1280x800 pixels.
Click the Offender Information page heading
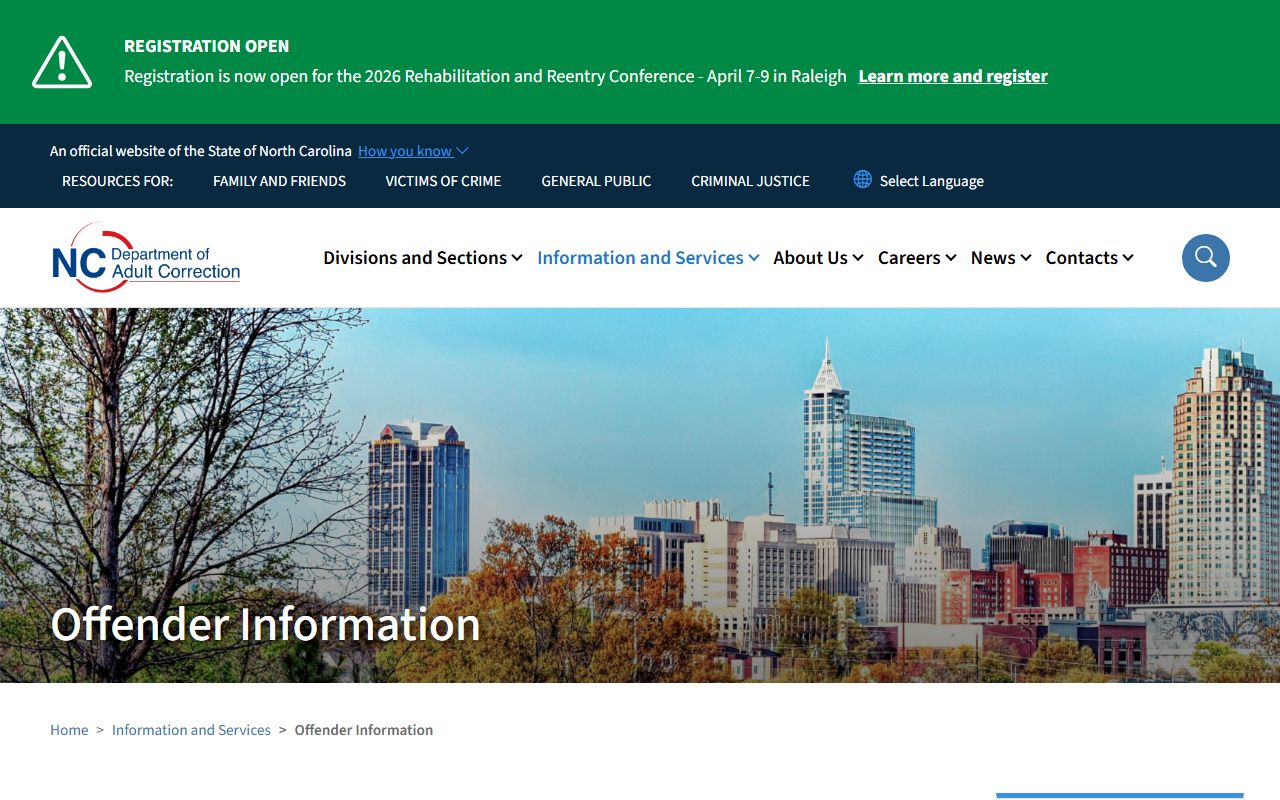[265, 624]
